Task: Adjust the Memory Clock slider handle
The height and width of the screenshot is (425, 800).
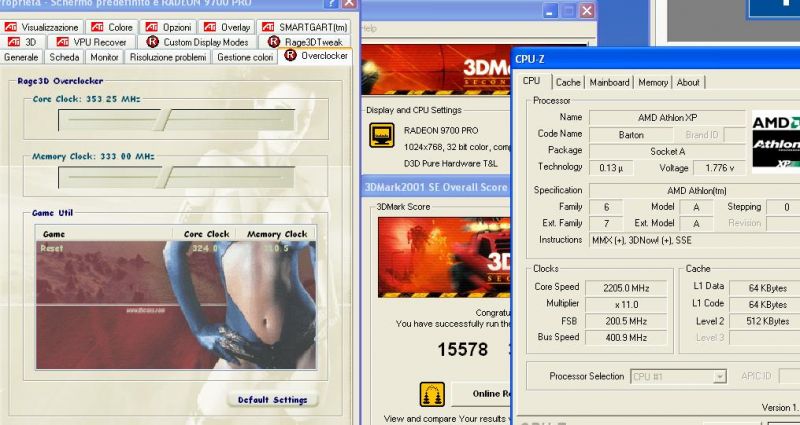Action: click(164, 177)
